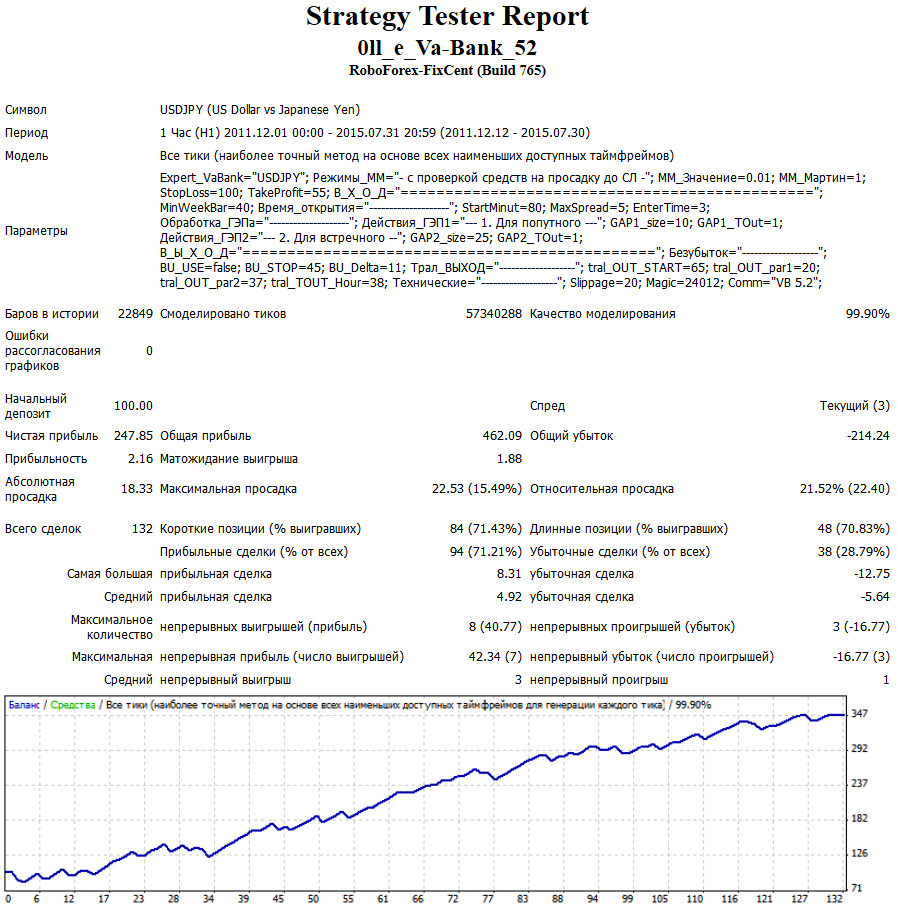
Task: Click the parameter line starting 'tral_OUT_par2=37'
Action: tap(491, 283)
